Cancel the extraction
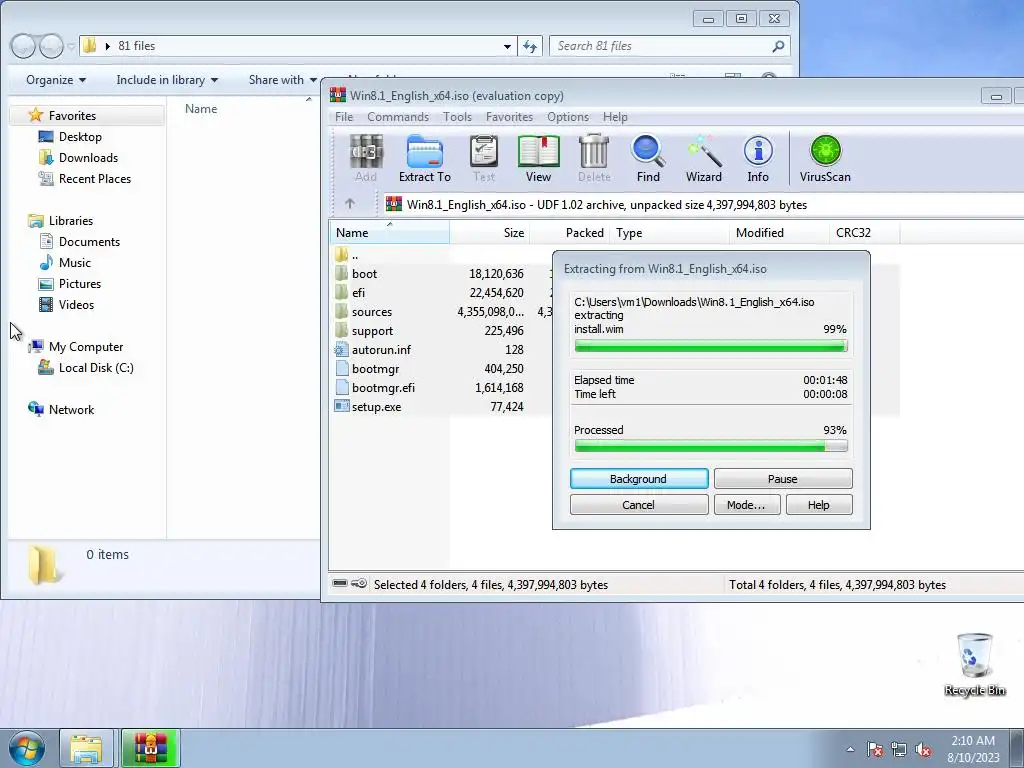Image resolution: width=1024 pixels, height=768 pixels. pos(639,505)
